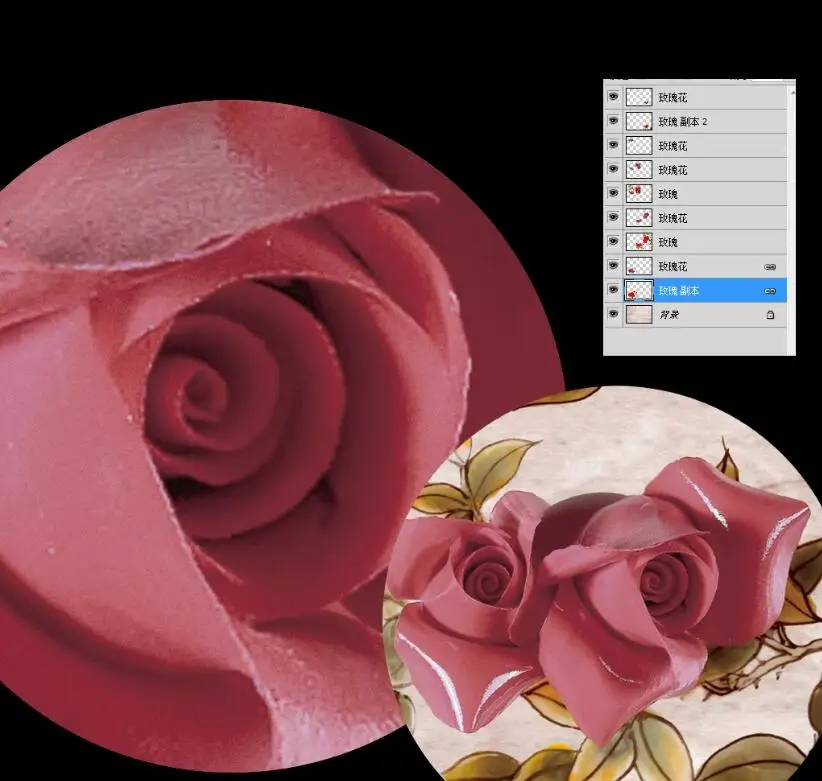The width and height of the screenshot is (822, 781).
Task: Hide the linked 玫瑰花 layer above 玫瑰 副本
Action: (613, 266)
